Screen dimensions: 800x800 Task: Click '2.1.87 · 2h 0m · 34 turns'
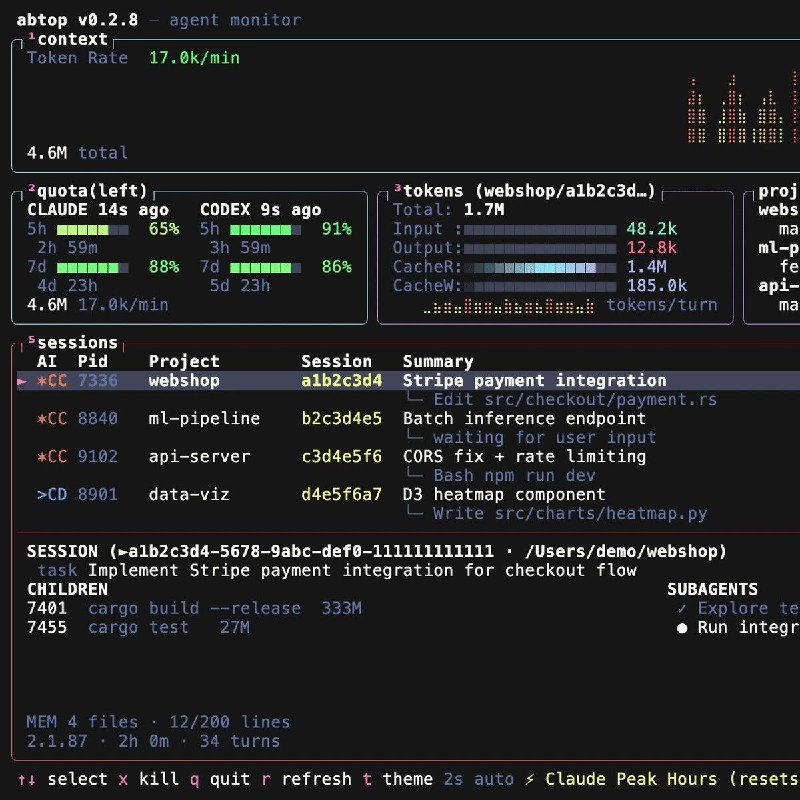coord(153,741)
